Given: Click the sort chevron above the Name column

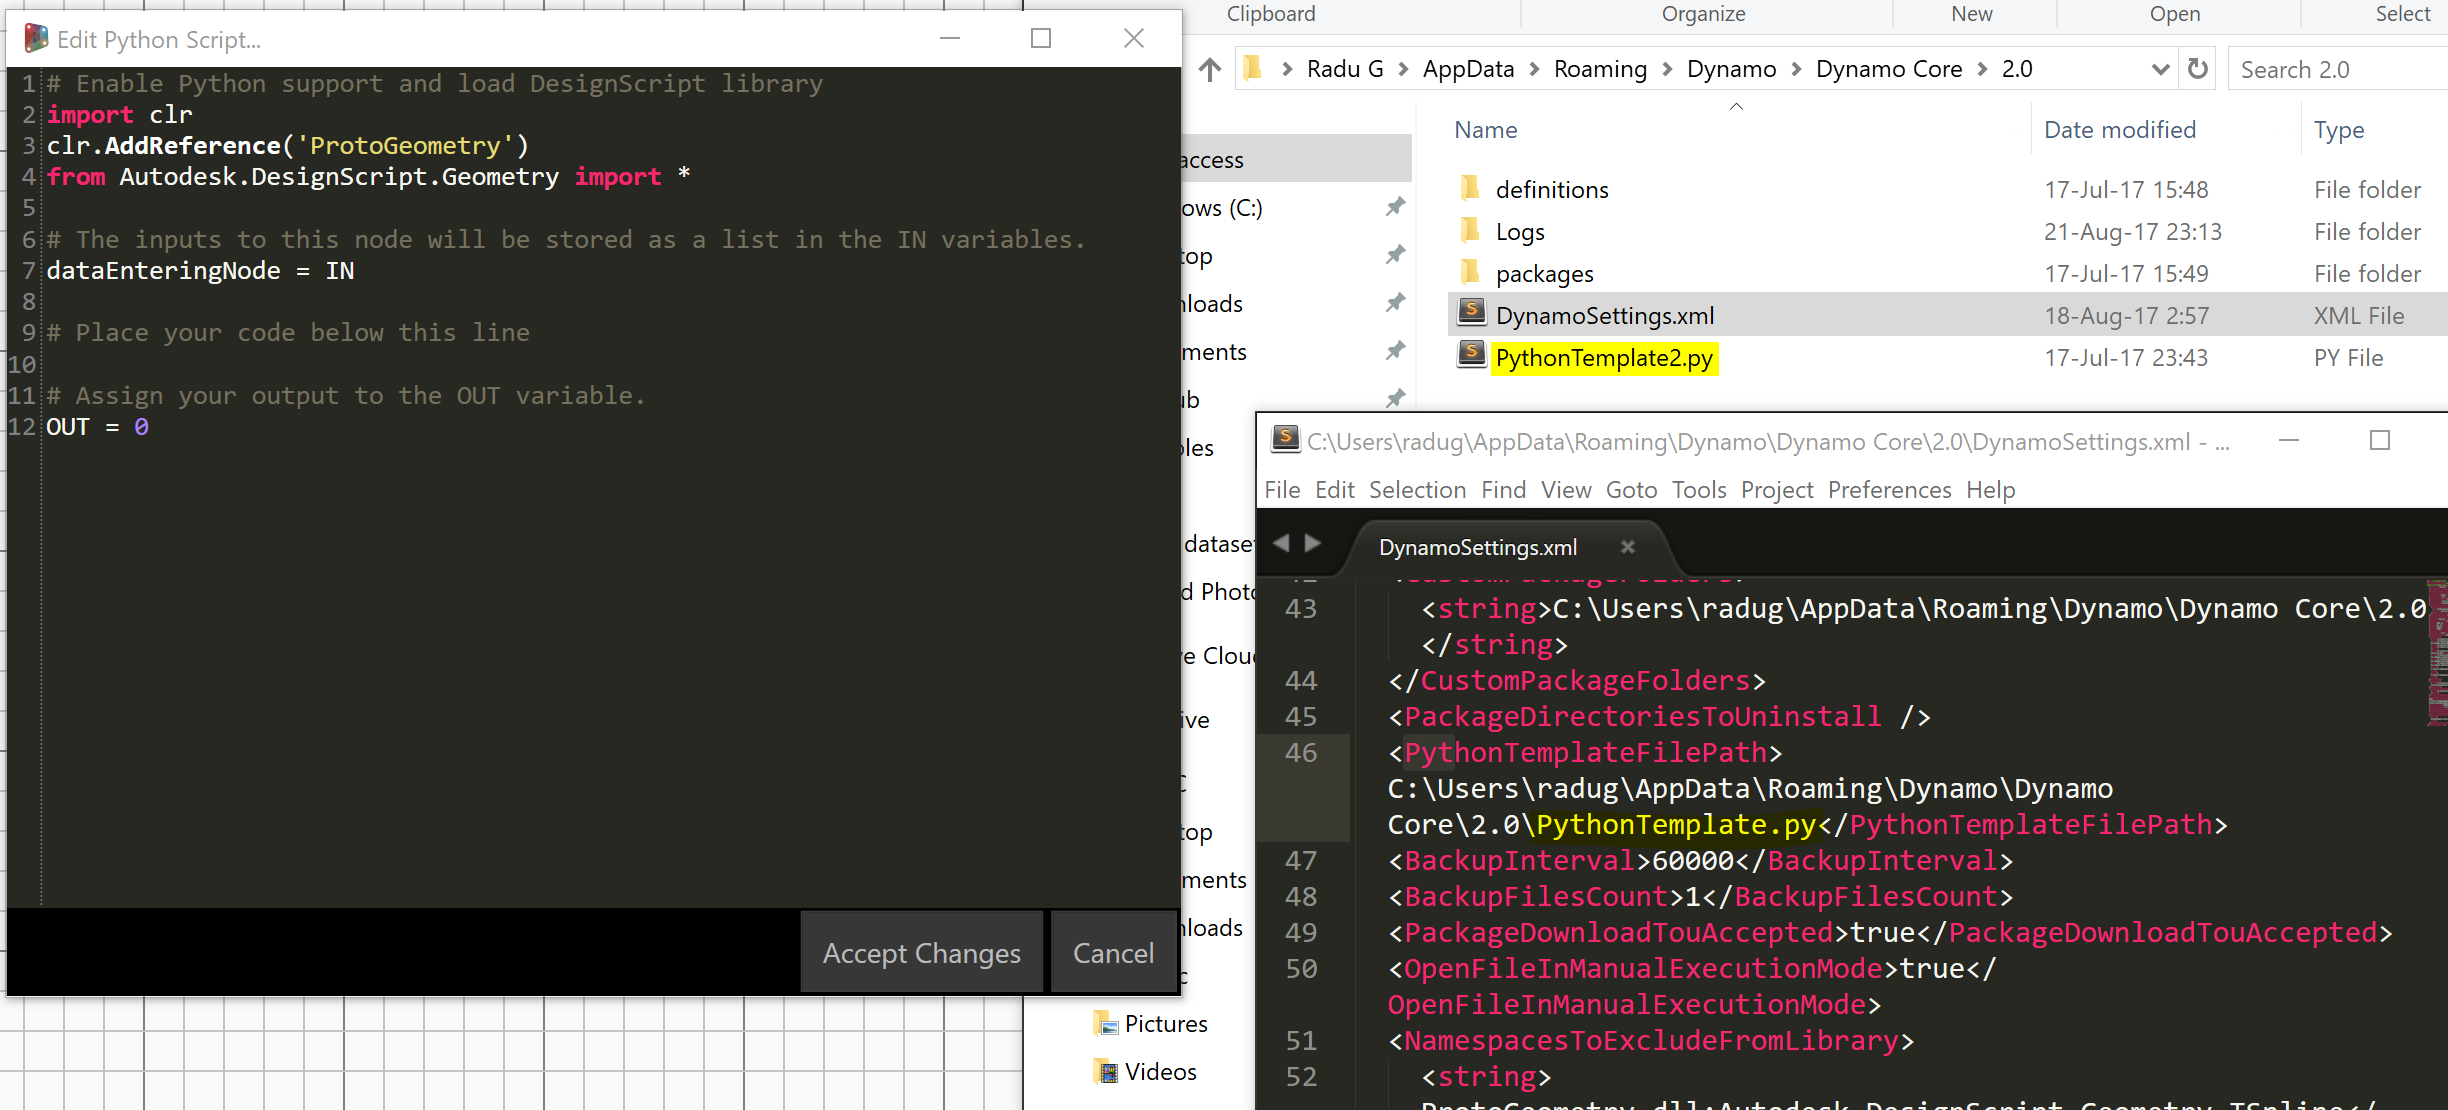Looking at the screenshot, I should 1736,106.
